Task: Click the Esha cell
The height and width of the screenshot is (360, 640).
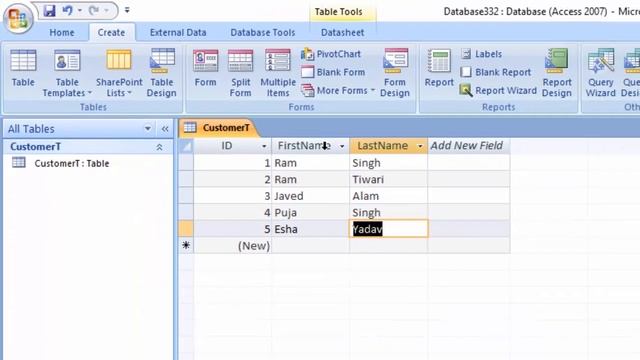Action: [x=310, y=229]
